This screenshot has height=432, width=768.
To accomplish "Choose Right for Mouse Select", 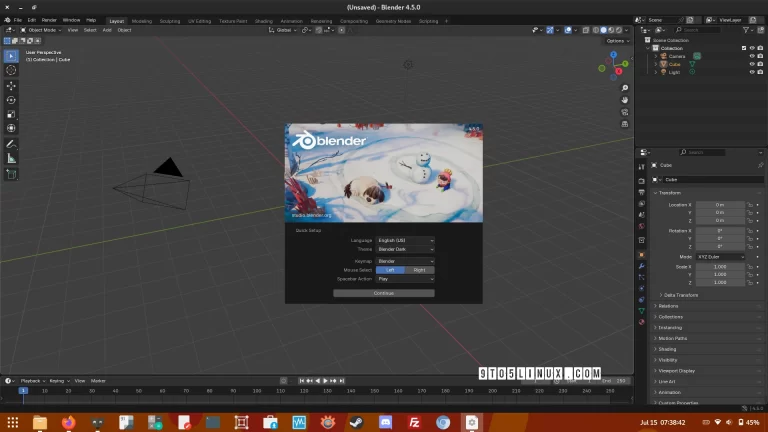I will (419, 270).
